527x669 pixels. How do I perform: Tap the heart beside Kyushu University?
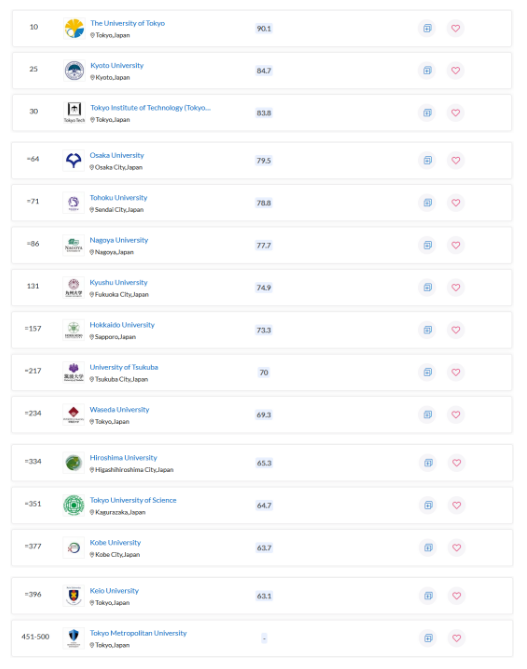coord(456,287)
